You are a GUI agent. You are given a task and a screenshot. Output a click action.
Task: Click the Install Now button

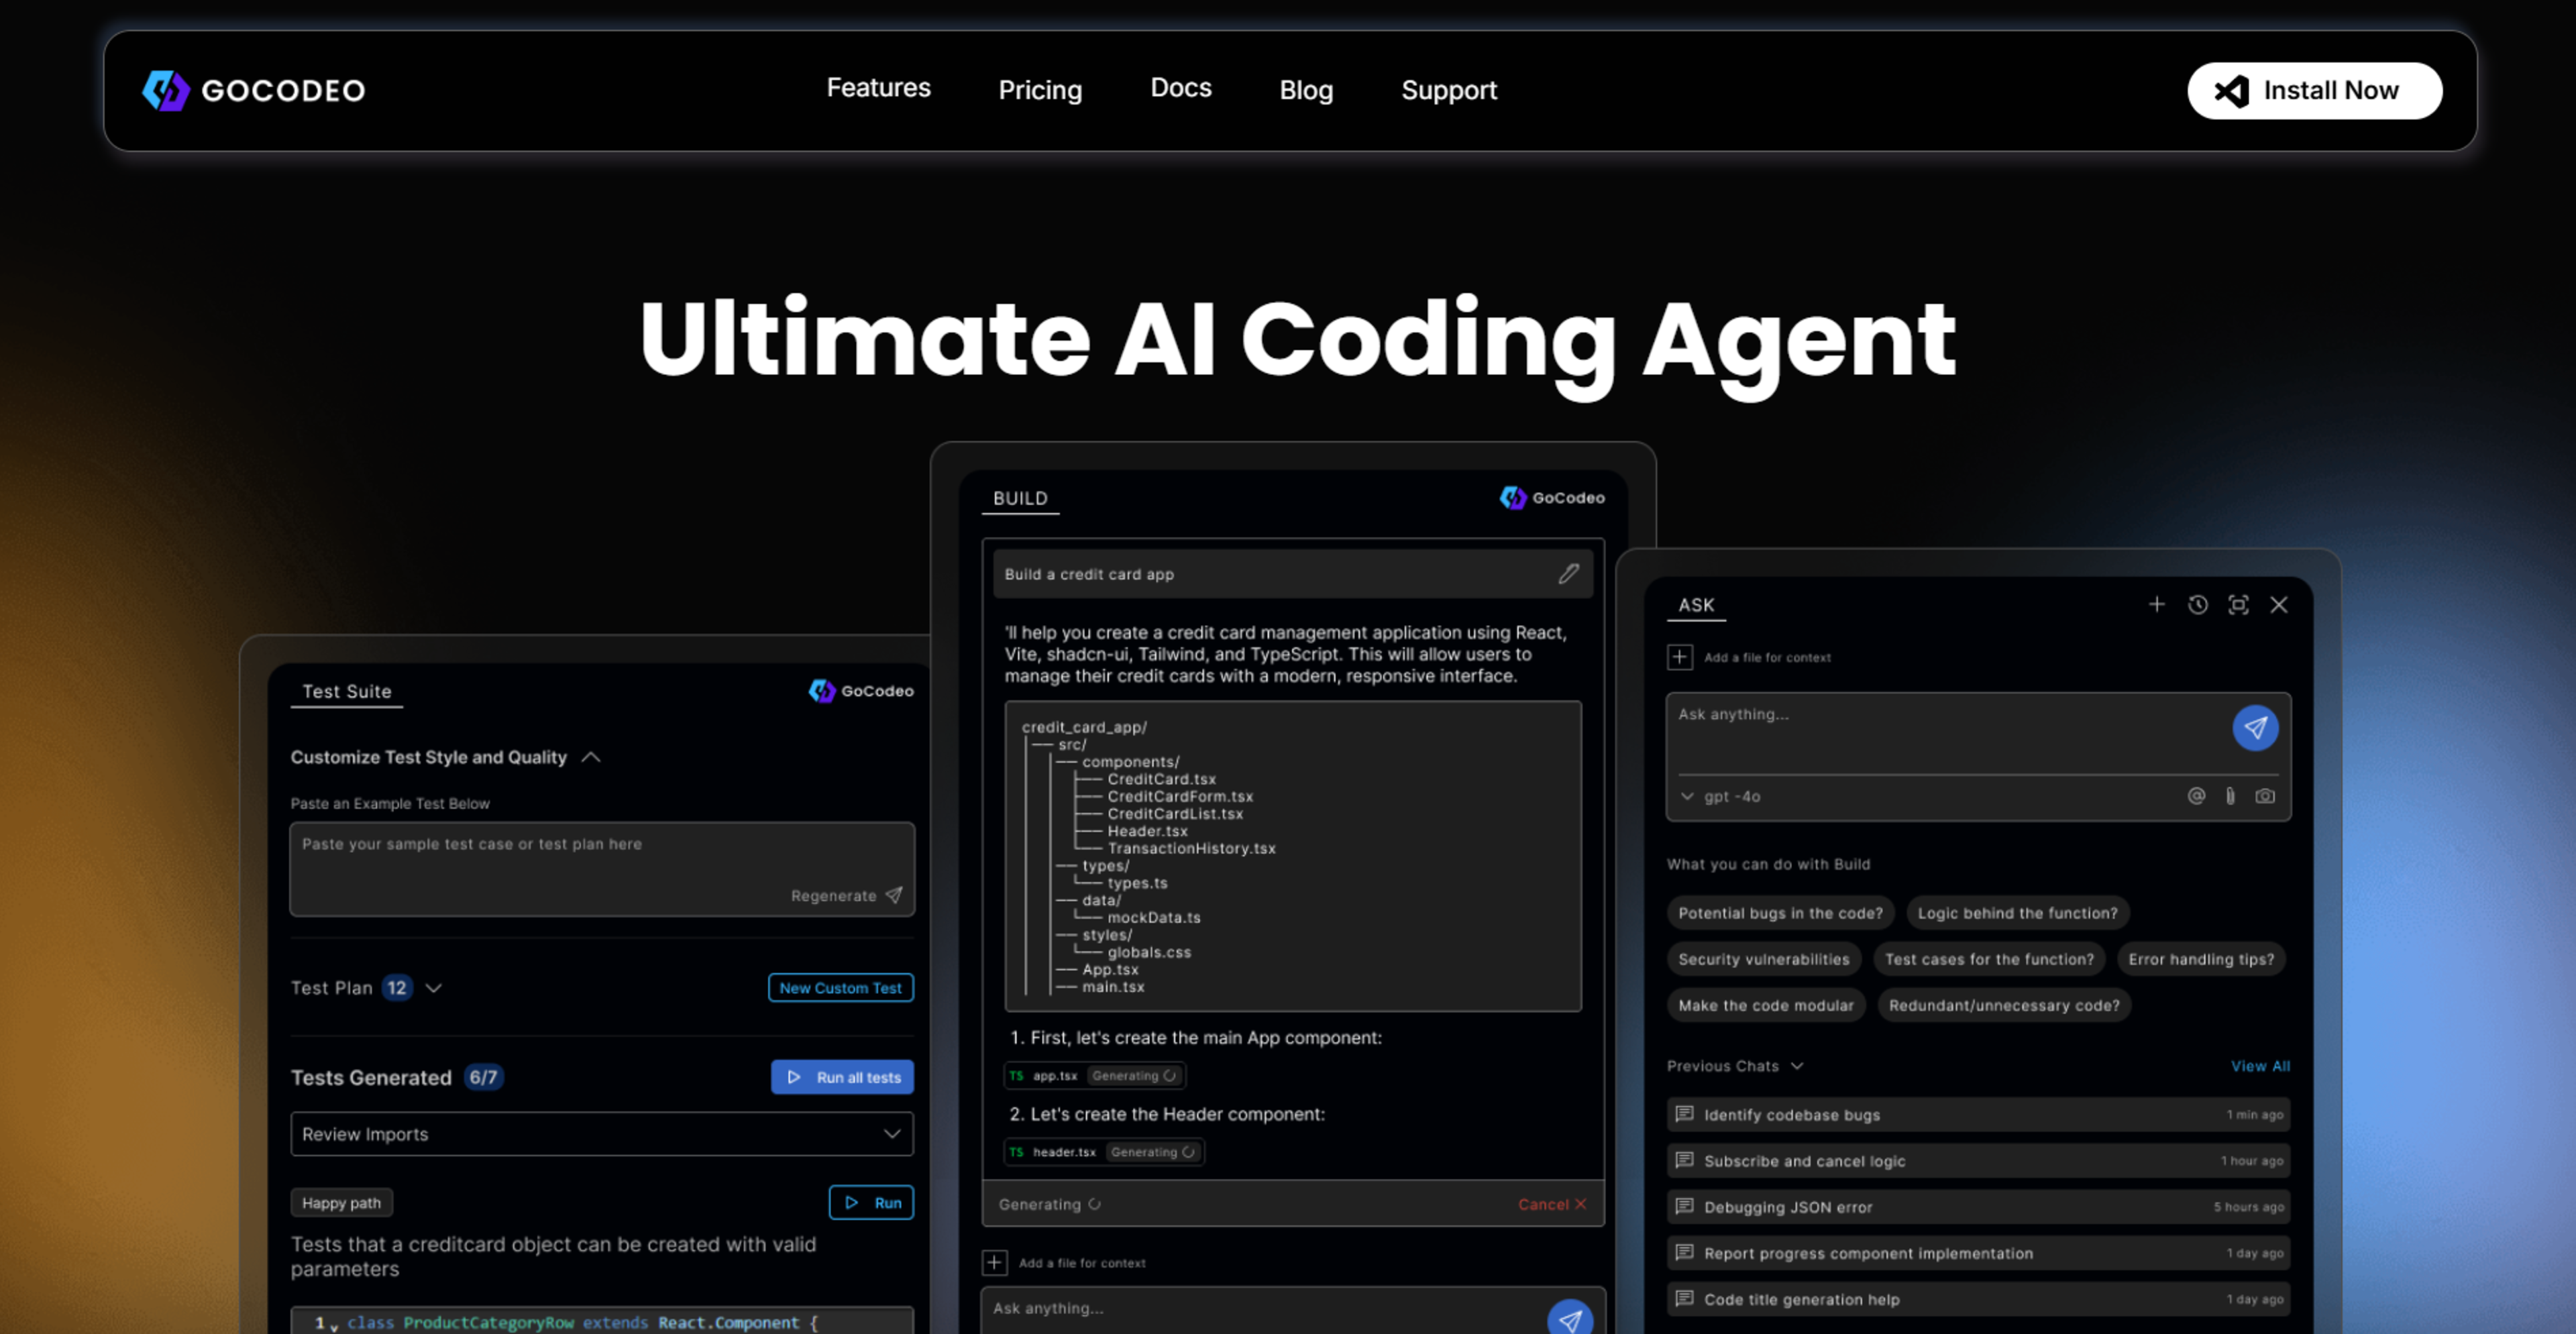pos(2314,90)
